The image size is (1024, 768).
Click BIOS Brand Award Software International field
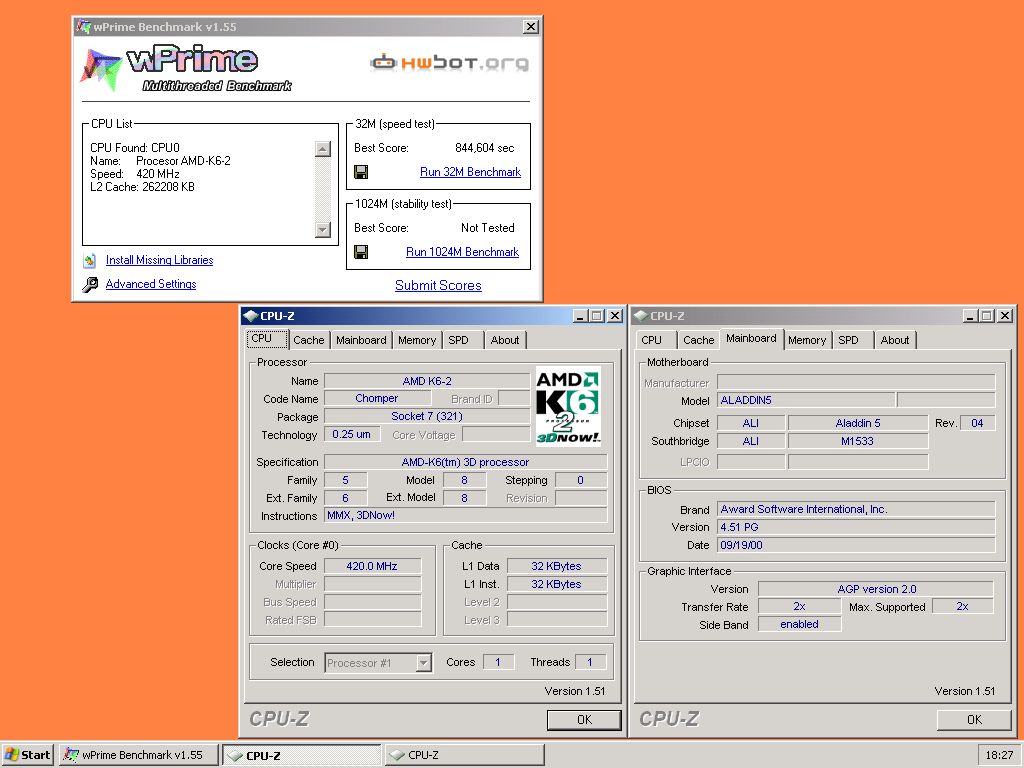(x=856, y=509)
